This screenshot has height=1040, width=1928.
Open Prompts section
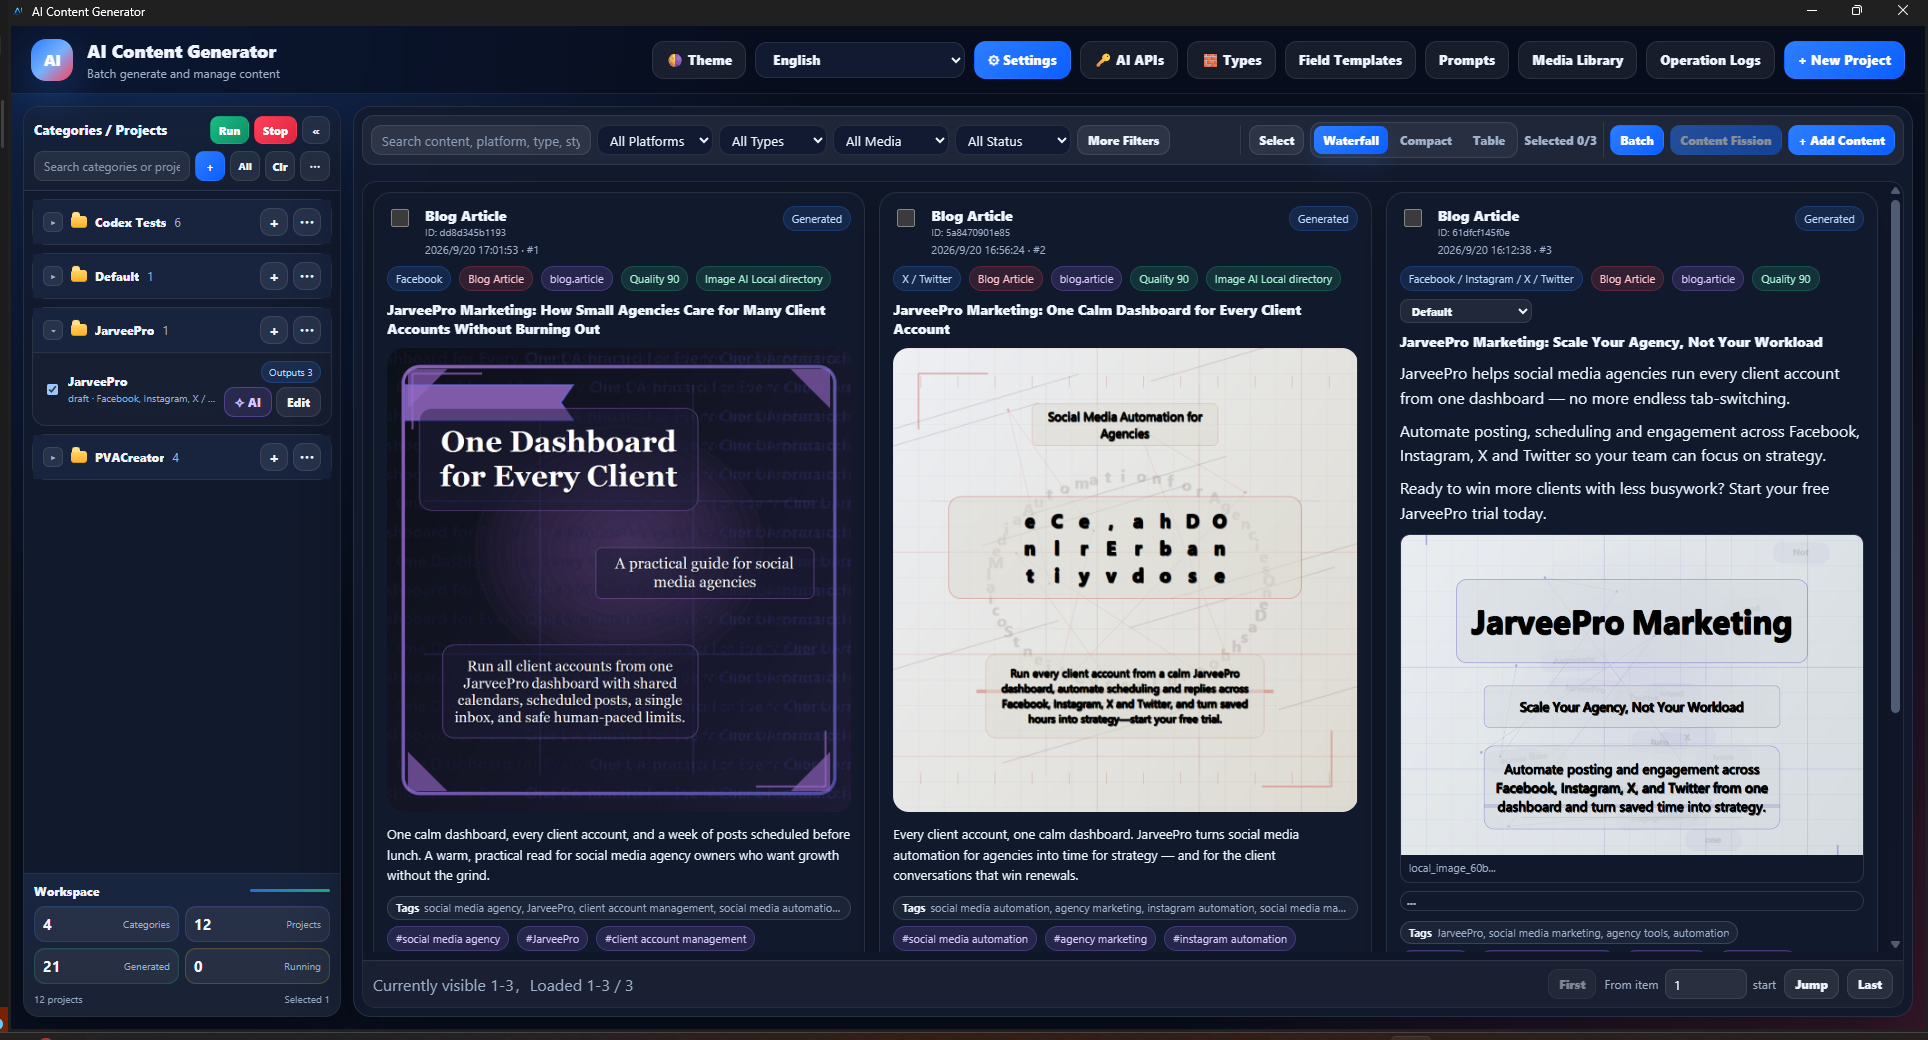click(1466, 60)
